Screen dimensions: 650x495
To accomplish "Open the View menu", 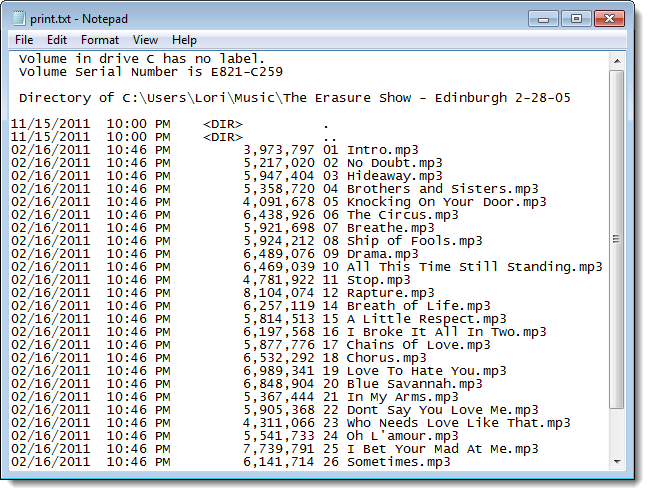I will [145, 40].
